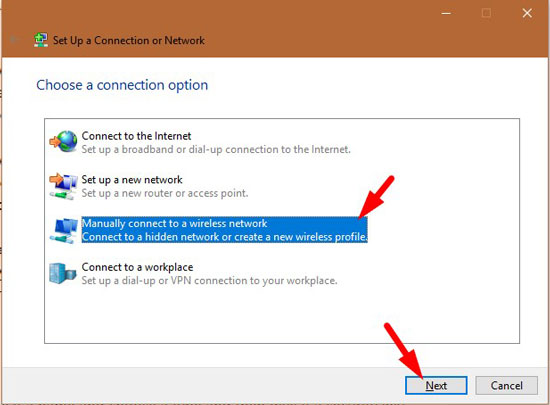Click the network wizard icon in title bar
The width and height of the screenshot is (550, 405).
click(x=41, y=40)
